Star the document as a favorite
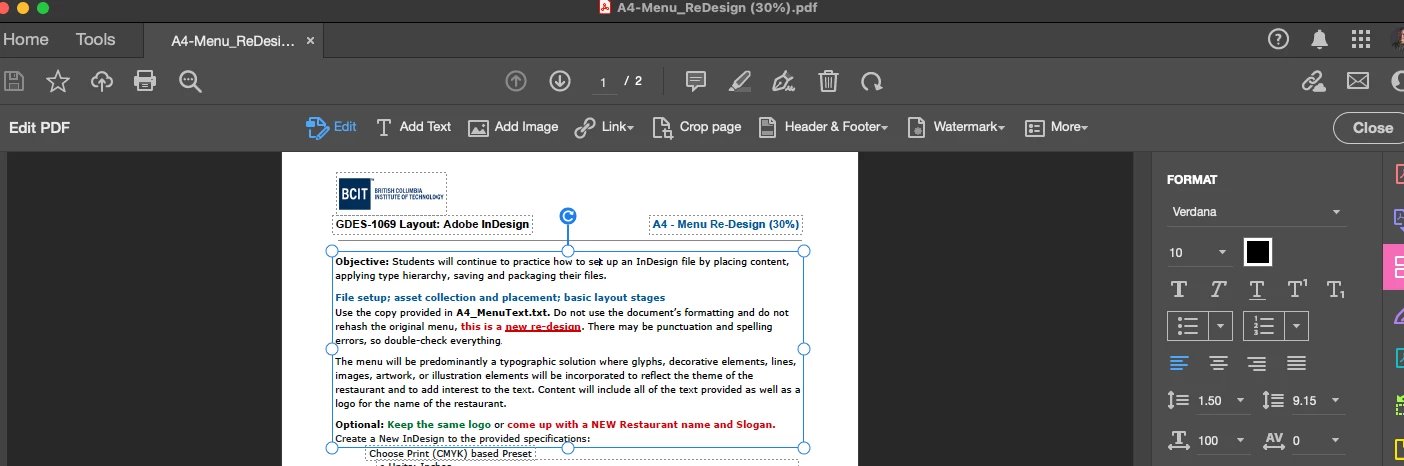Viewport: 1404px width, 466px height. point(58,81)
